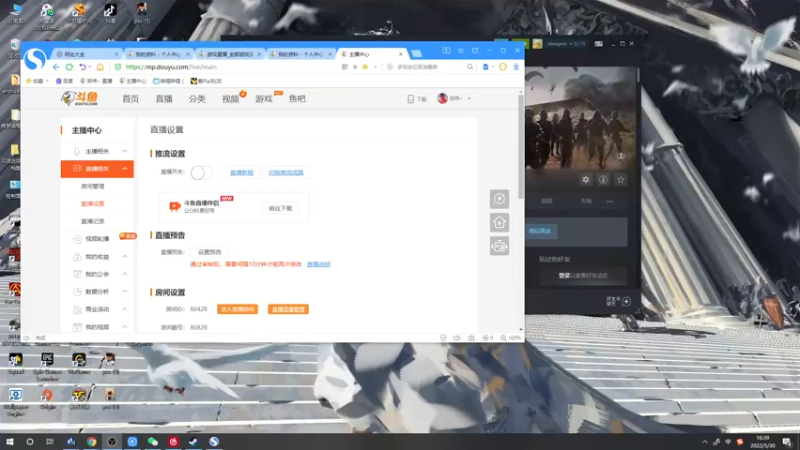Select 房间管理 in the sidebar
The image size is (800, 450).
click(x=93, y=186)
